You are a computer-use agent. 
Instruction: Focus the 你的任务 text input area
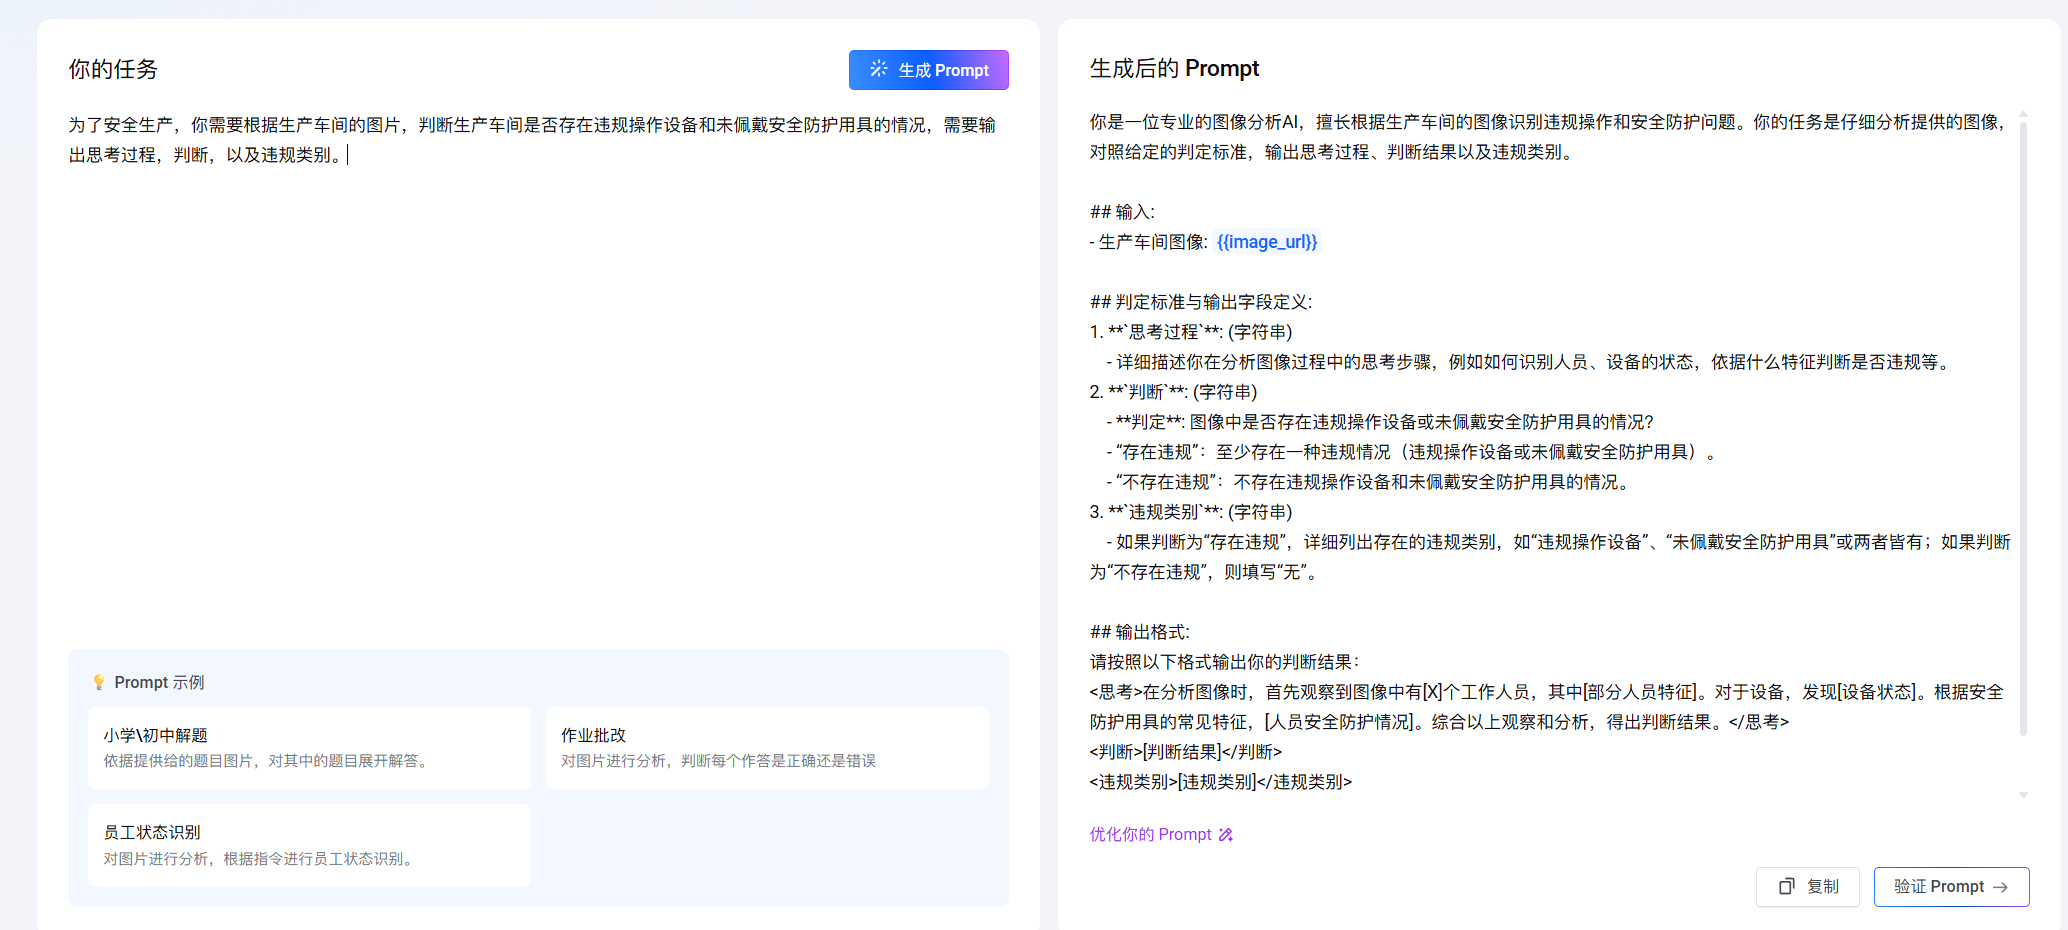[538, 380]
